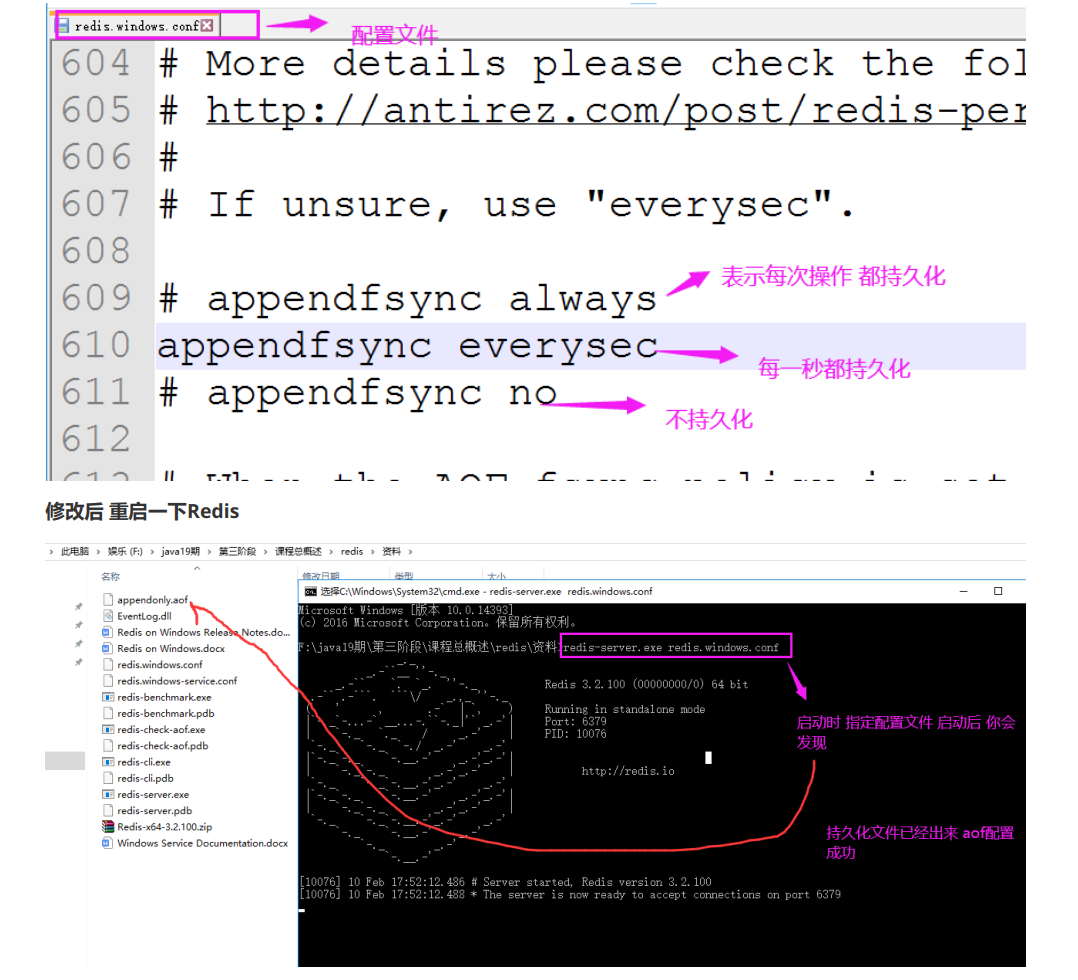1078x980 pixels.
Task: Click redis-benchmark.exe application icon
Action: 108,697
